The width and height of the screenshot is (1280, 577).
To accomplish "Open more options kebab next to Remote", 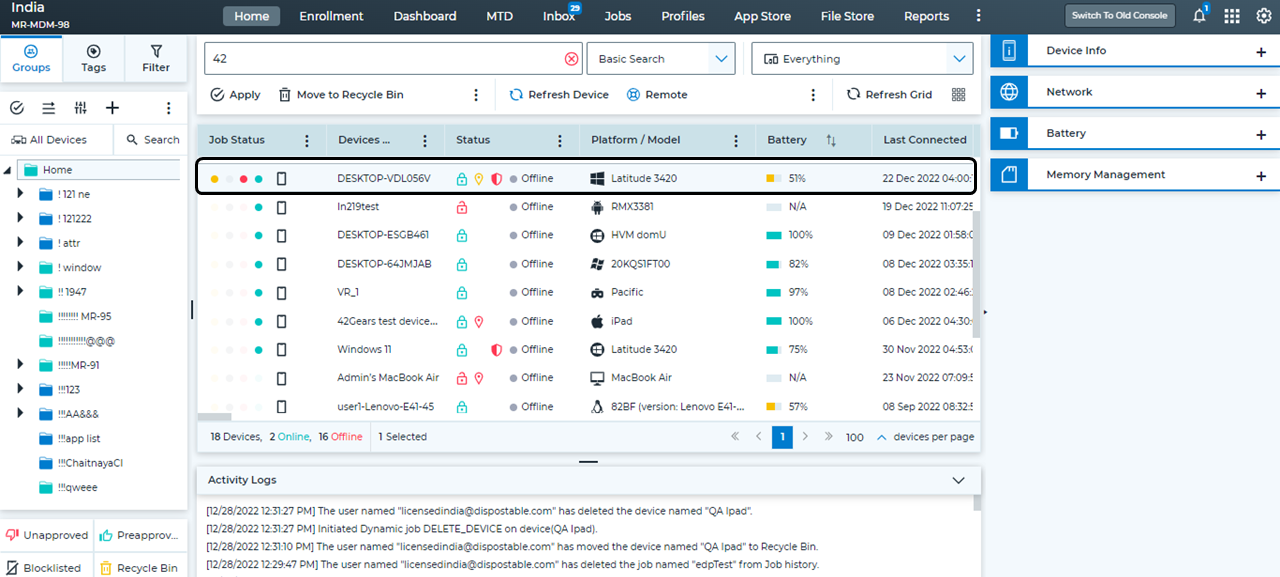I will [x=812, y=94].
